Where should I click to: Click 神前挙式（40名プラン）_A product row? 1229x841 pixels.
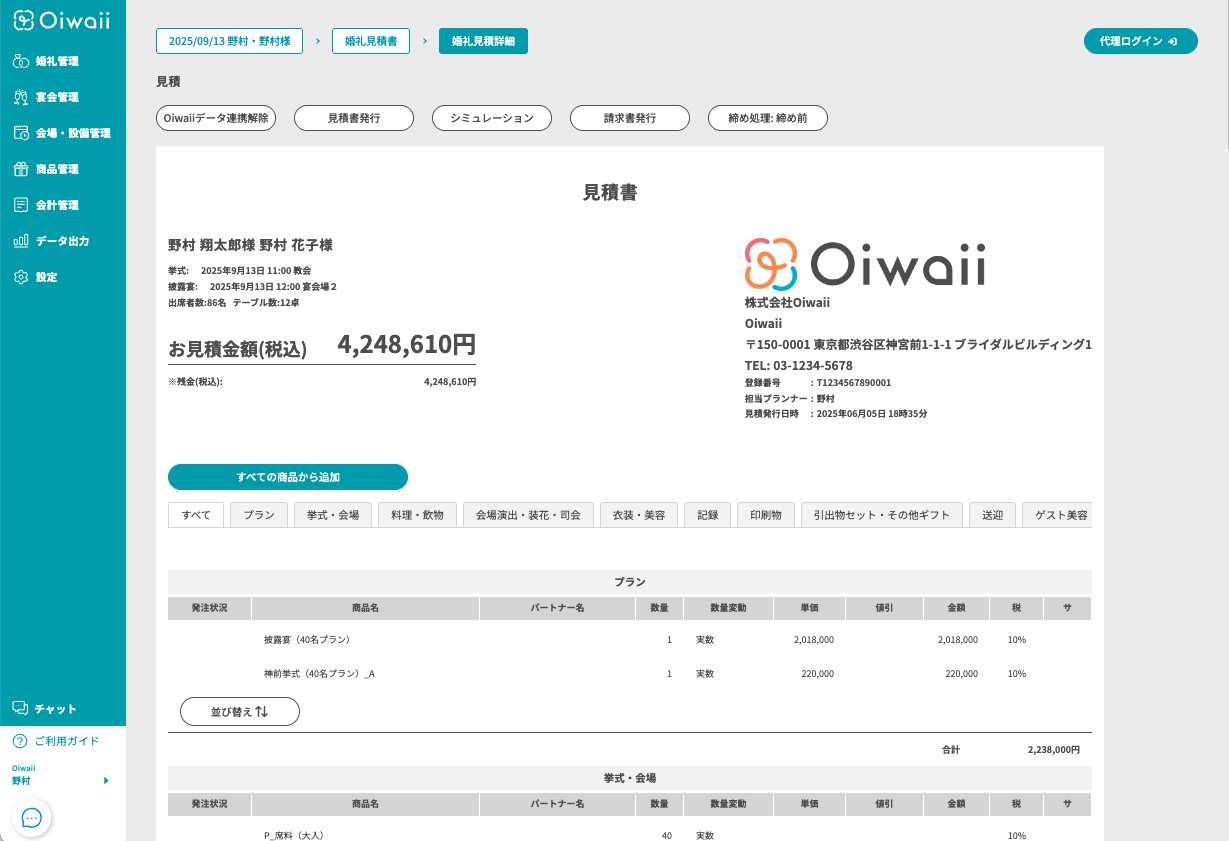pos(630,674)
